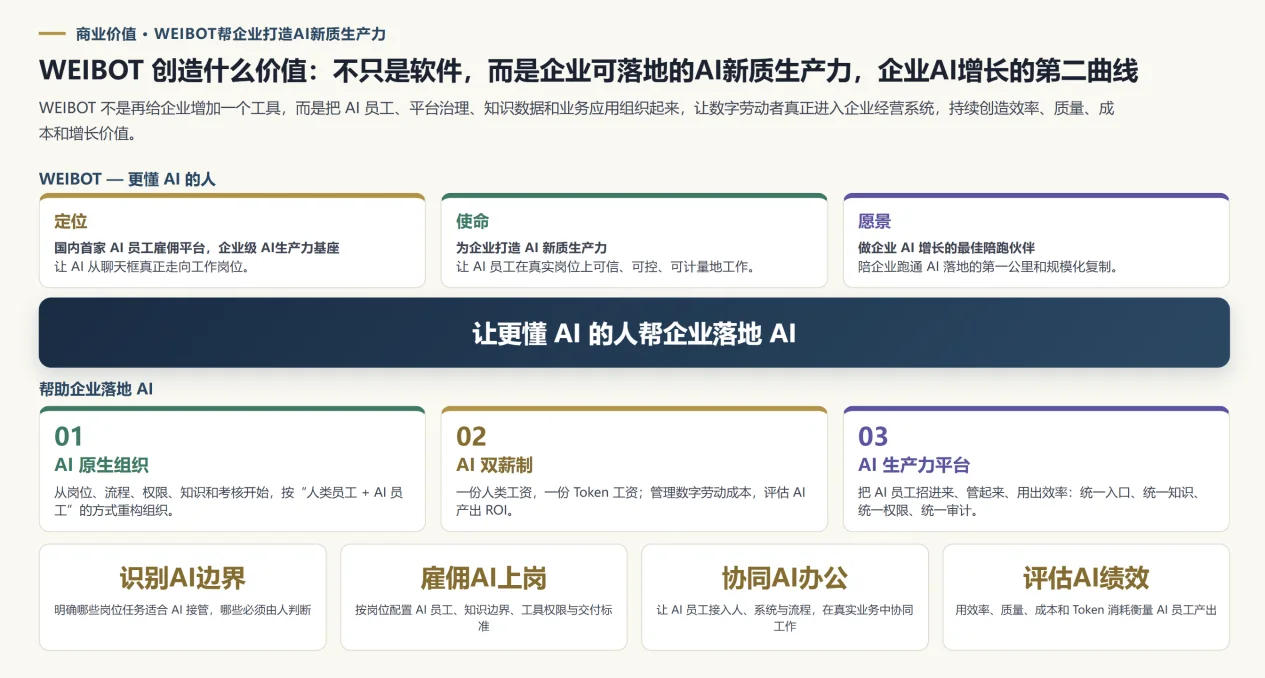This screenshot has width=1265, height=678.
Task: Select the AI 原生组织 heading
Action: click(101, 465)
